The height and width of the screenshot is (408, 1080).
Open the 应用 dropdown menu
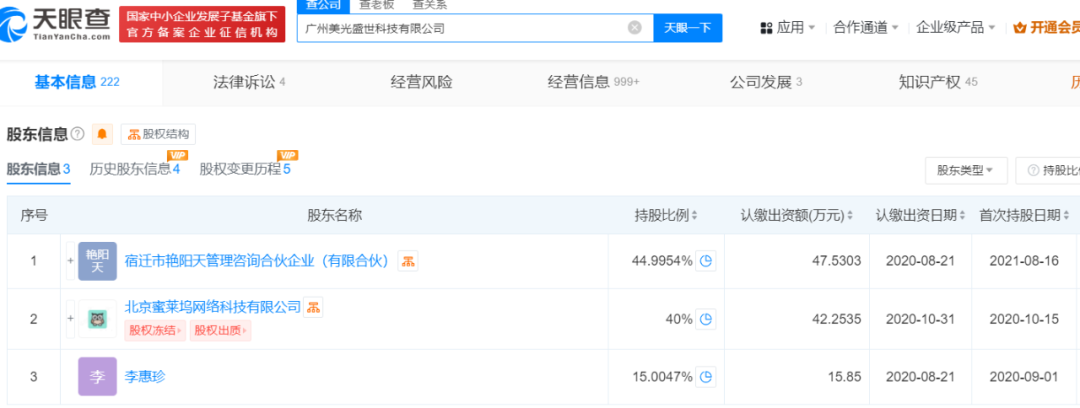788,28
